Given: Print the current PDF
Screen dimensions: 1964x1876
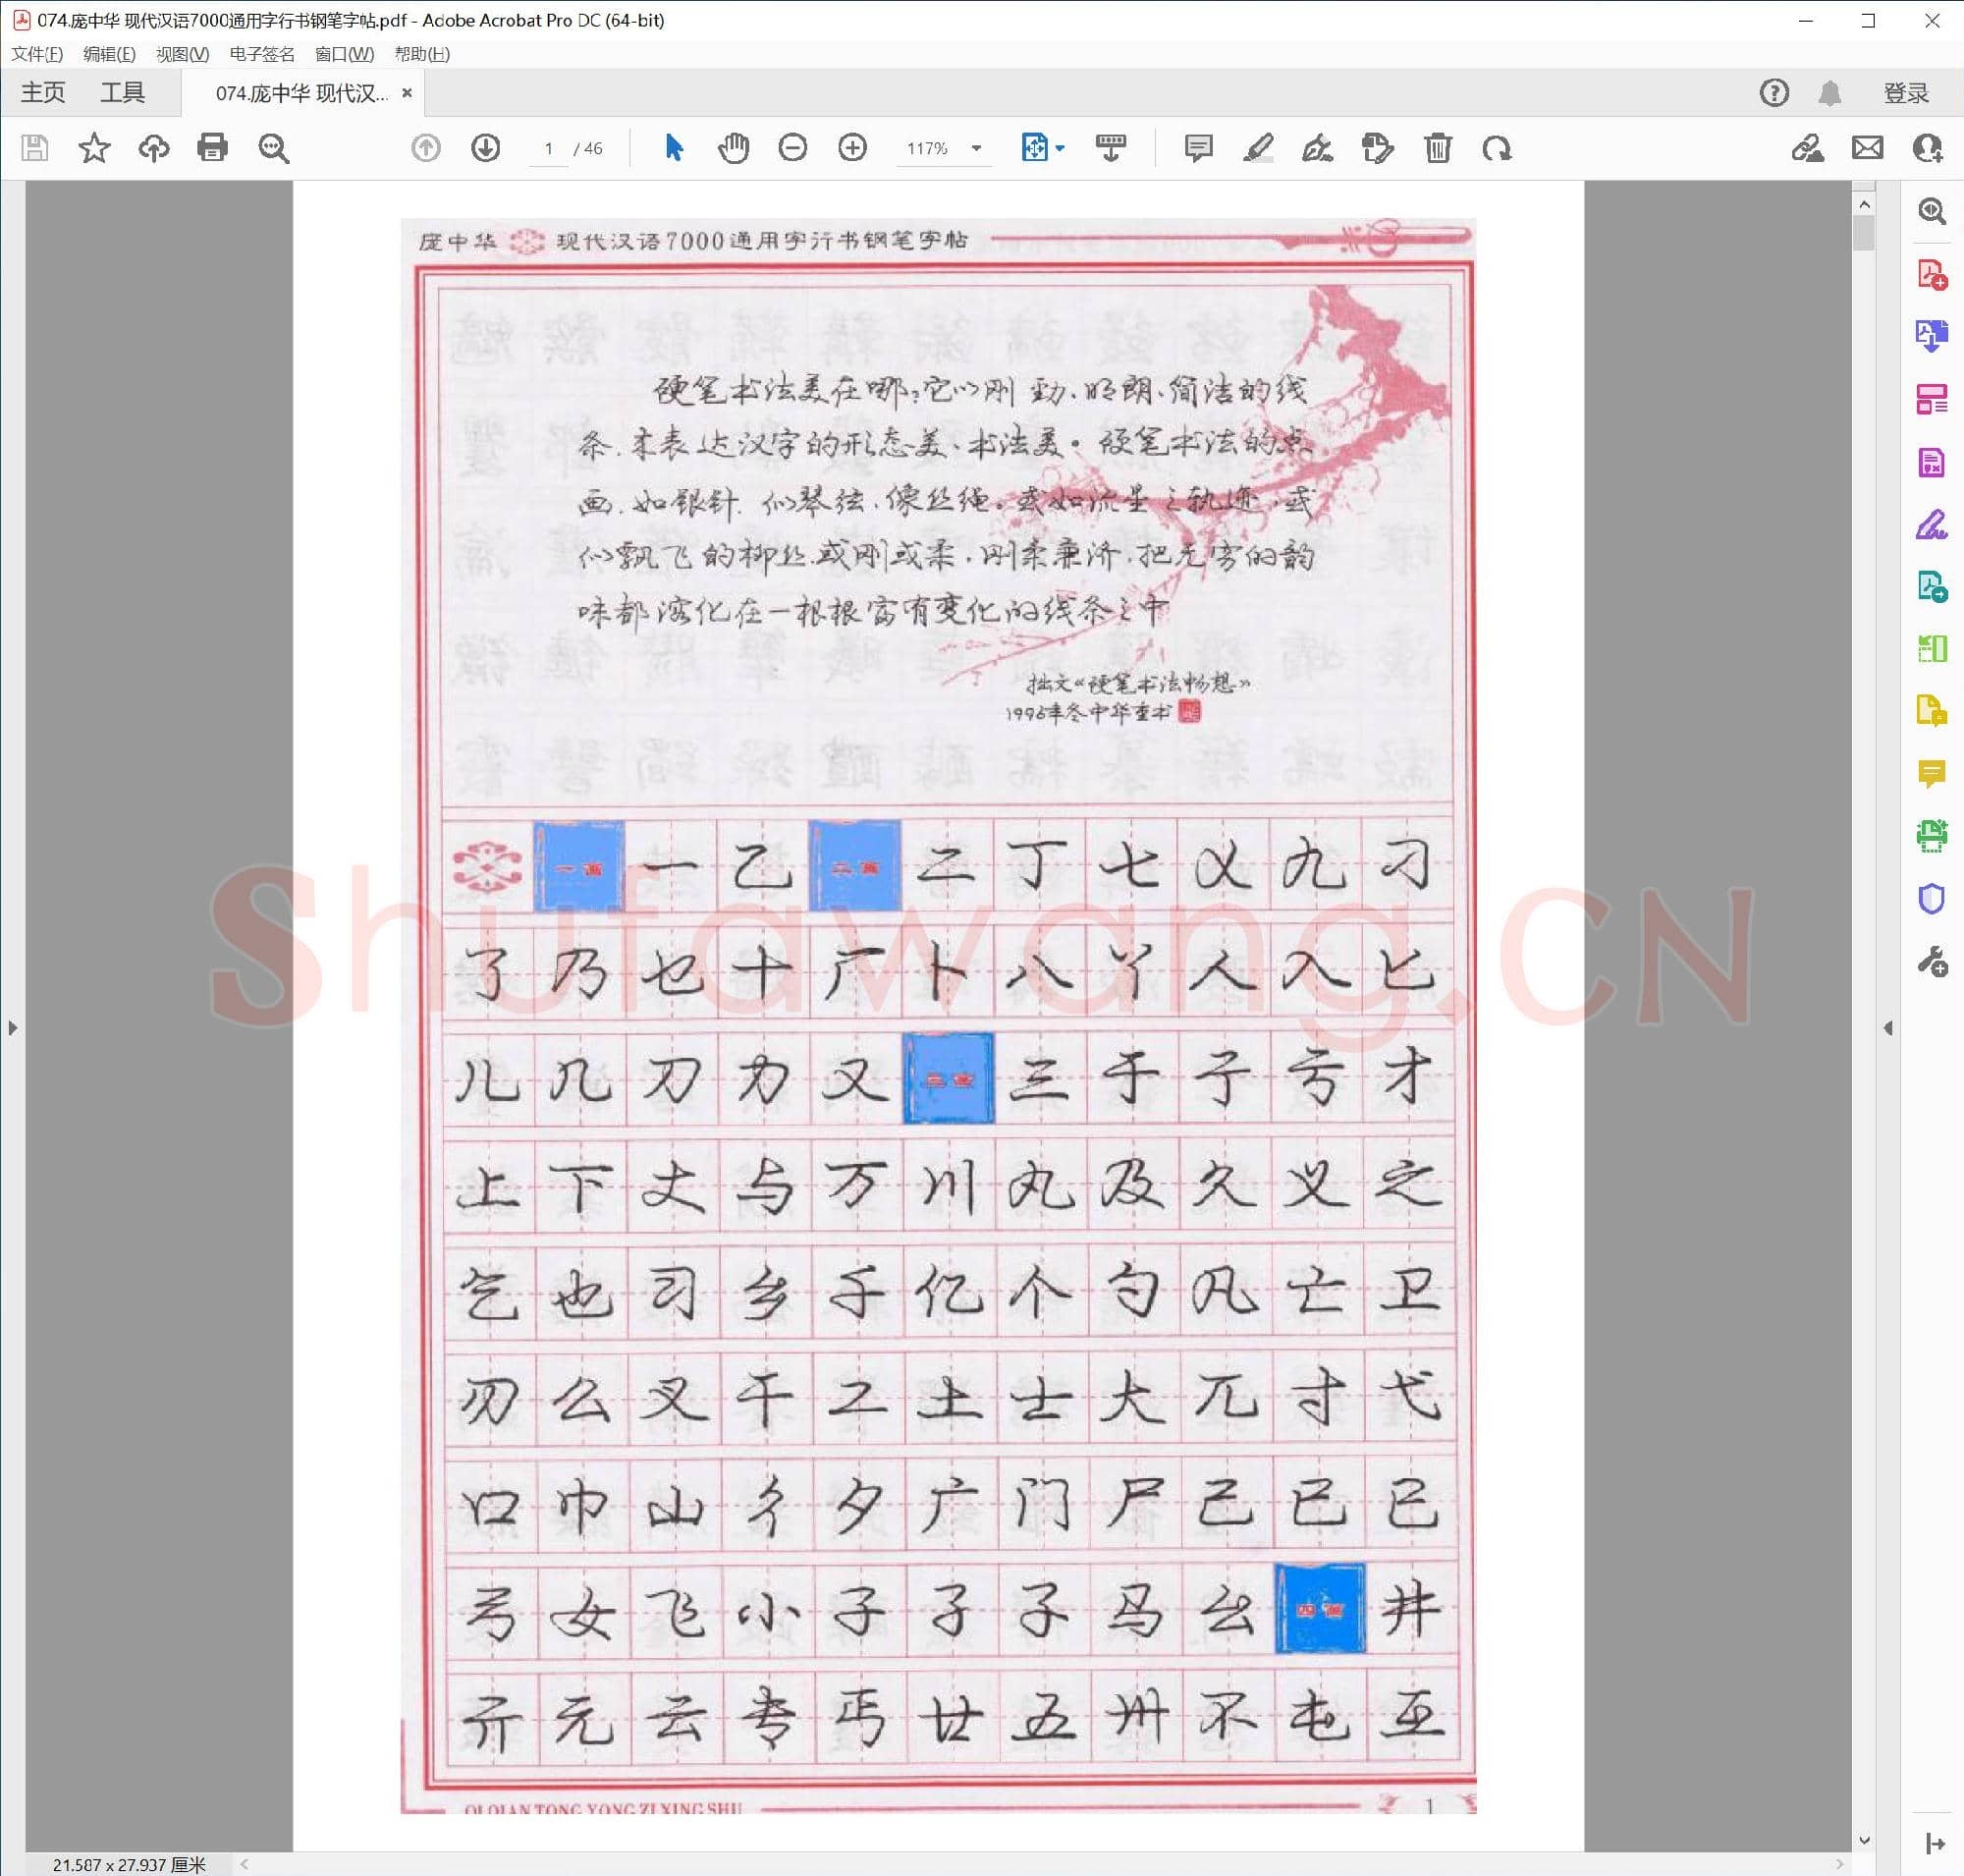Looking at the screenshot, I should click(x=213, y=148).
